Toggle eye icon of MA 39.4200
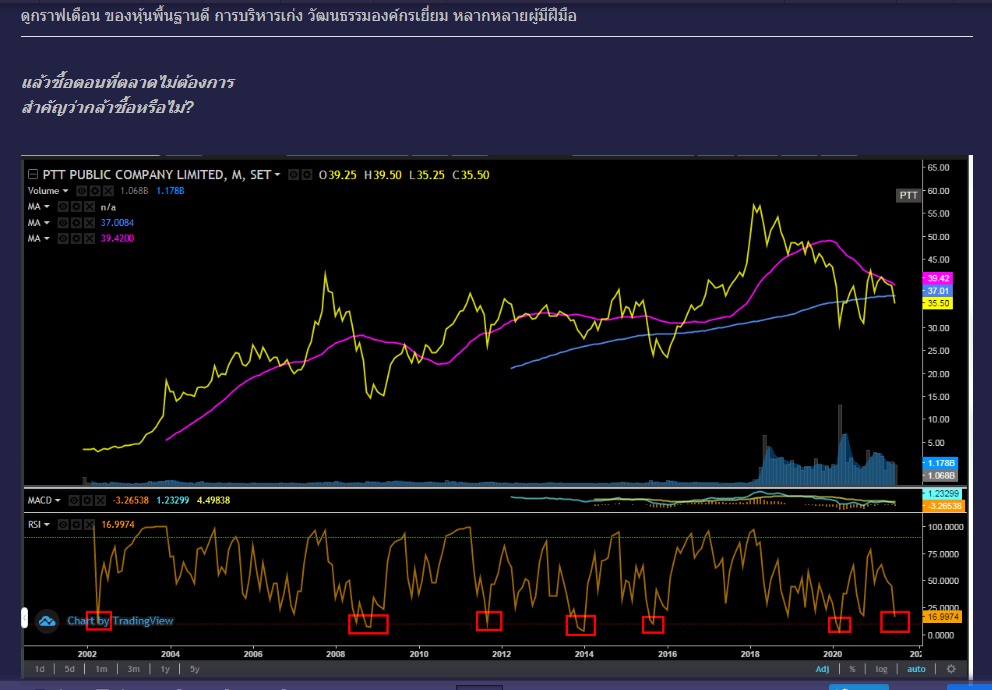This screenshot has width=992, height=690. pos(63,238)
